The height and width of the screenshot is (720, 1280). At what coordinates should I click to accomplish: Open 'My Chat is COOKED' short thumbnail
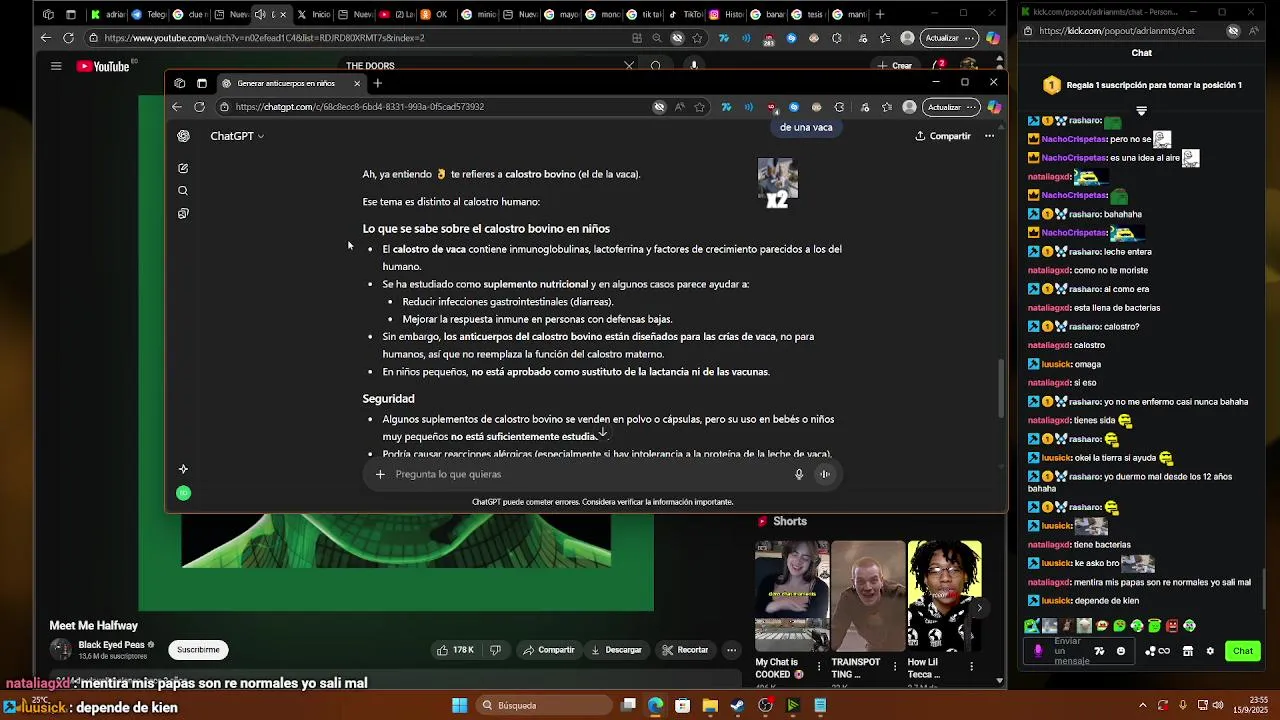point(792,596)
